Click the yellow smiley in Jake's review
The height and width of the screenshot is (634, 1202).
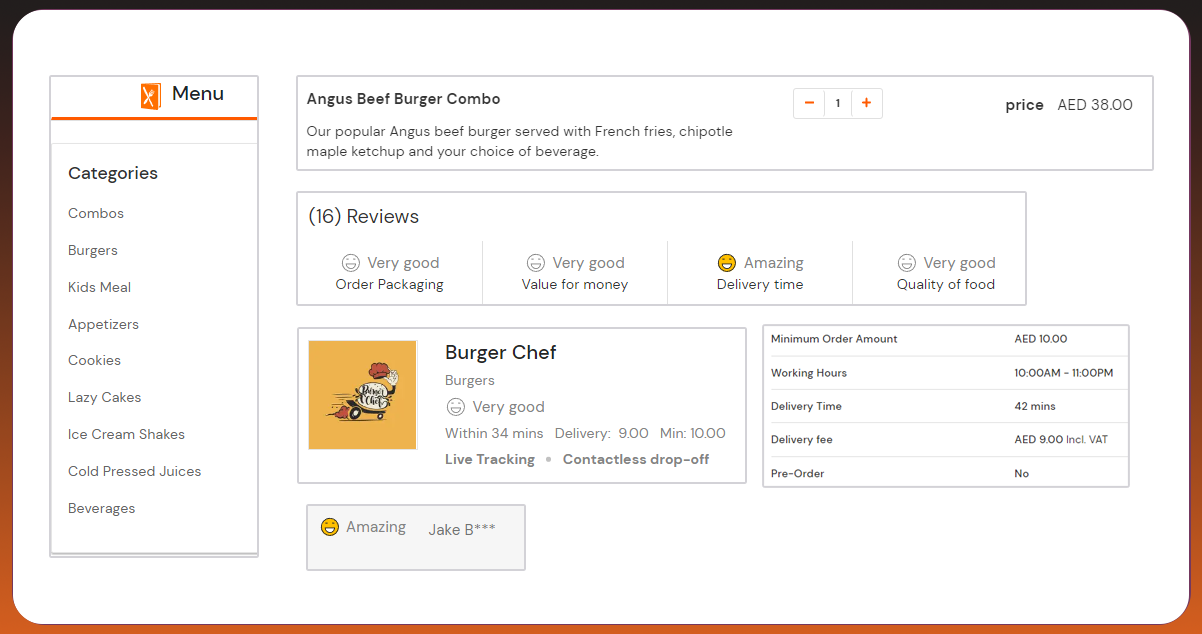(330, 527)
